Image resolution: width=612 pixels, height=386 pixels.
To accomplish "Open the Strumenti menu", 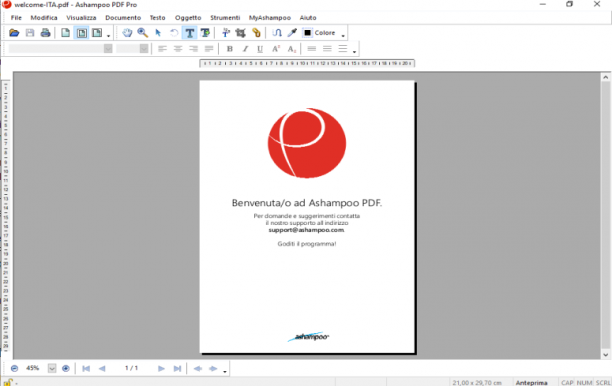I will [225, 18].
